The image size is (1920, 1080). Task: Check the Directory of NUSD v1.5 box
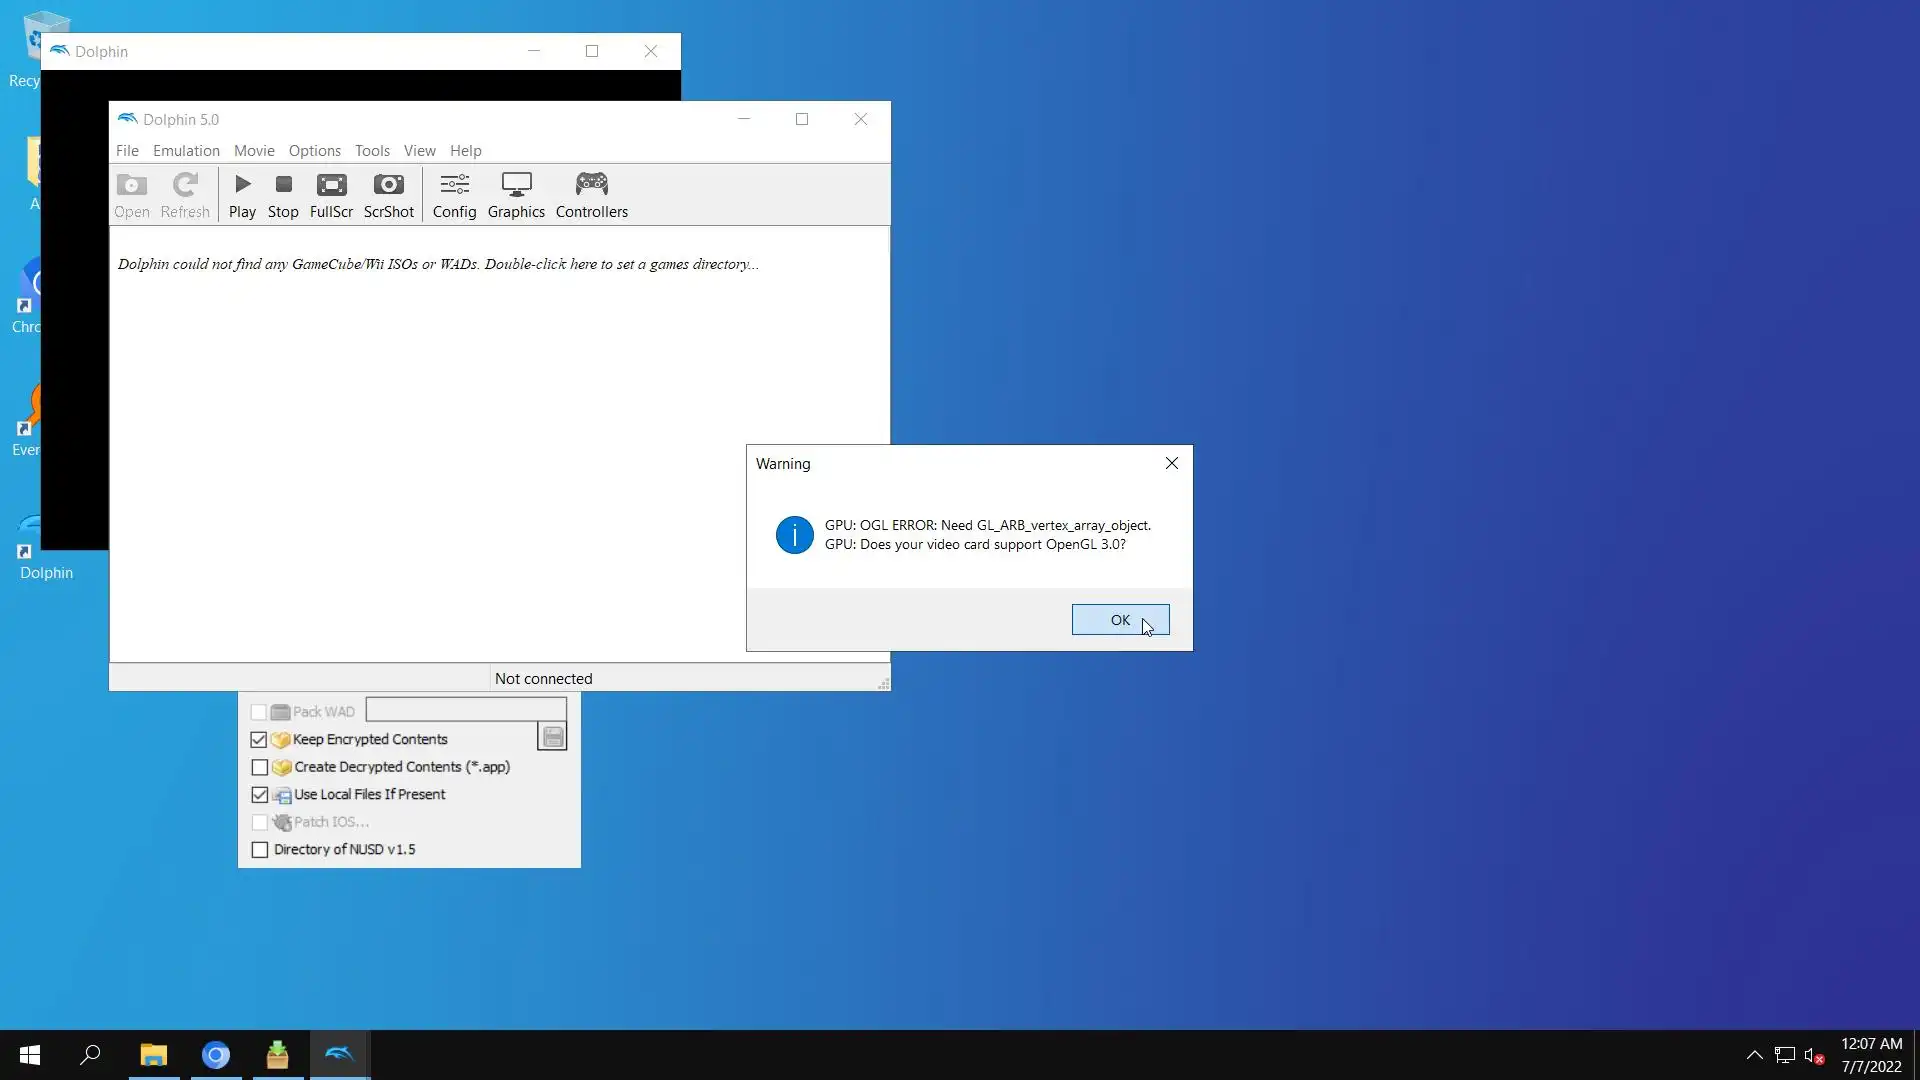260,850
